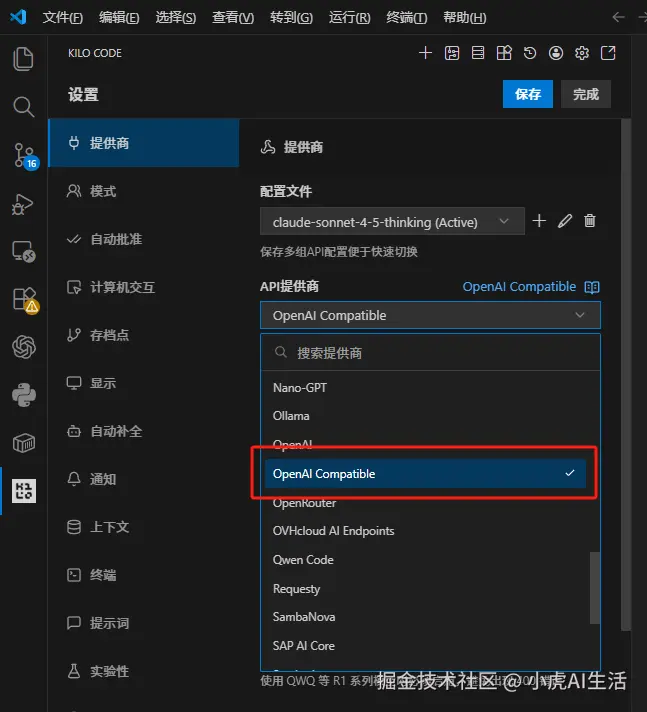Open the marketplace icon in Kilo header
647x712 pixels.
[504, 53]
